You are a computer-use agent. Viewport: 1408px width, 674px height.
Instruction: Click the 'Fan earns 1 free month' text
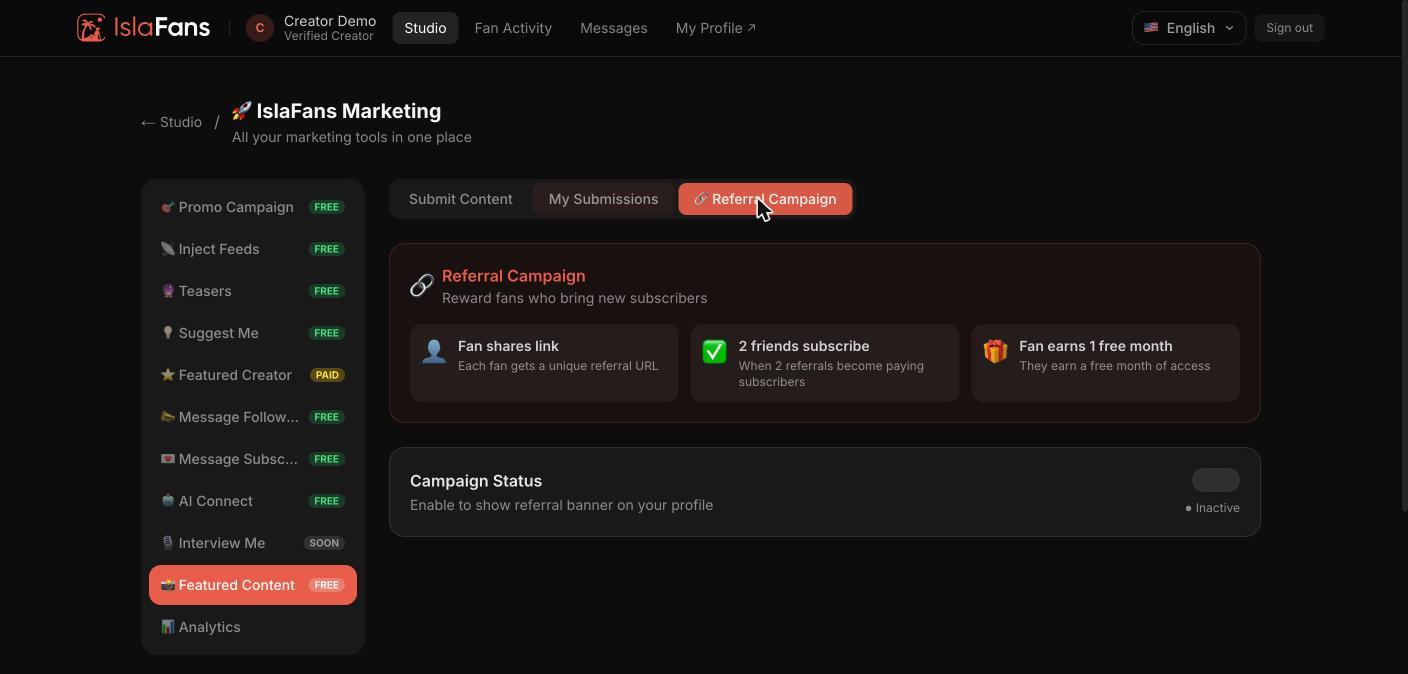1096,346
